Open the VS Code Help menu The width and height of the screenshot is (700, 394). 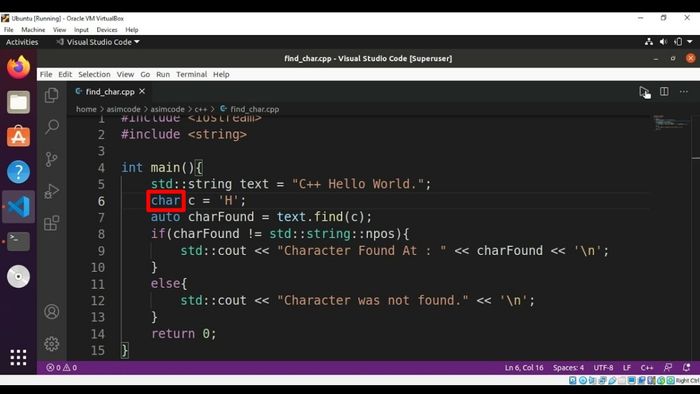point(221,75)
